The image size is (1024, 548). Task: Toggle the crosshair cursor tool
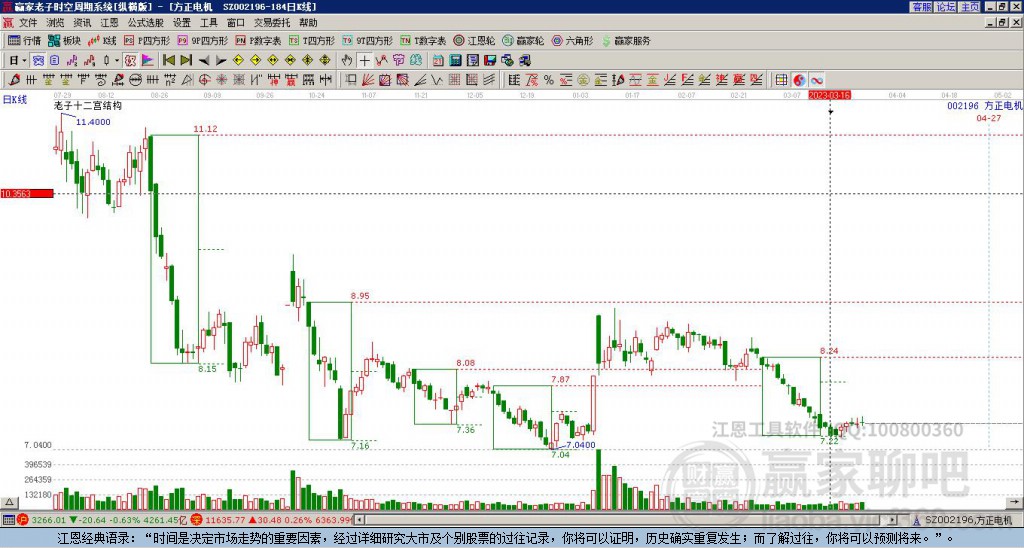click(364, 61)
